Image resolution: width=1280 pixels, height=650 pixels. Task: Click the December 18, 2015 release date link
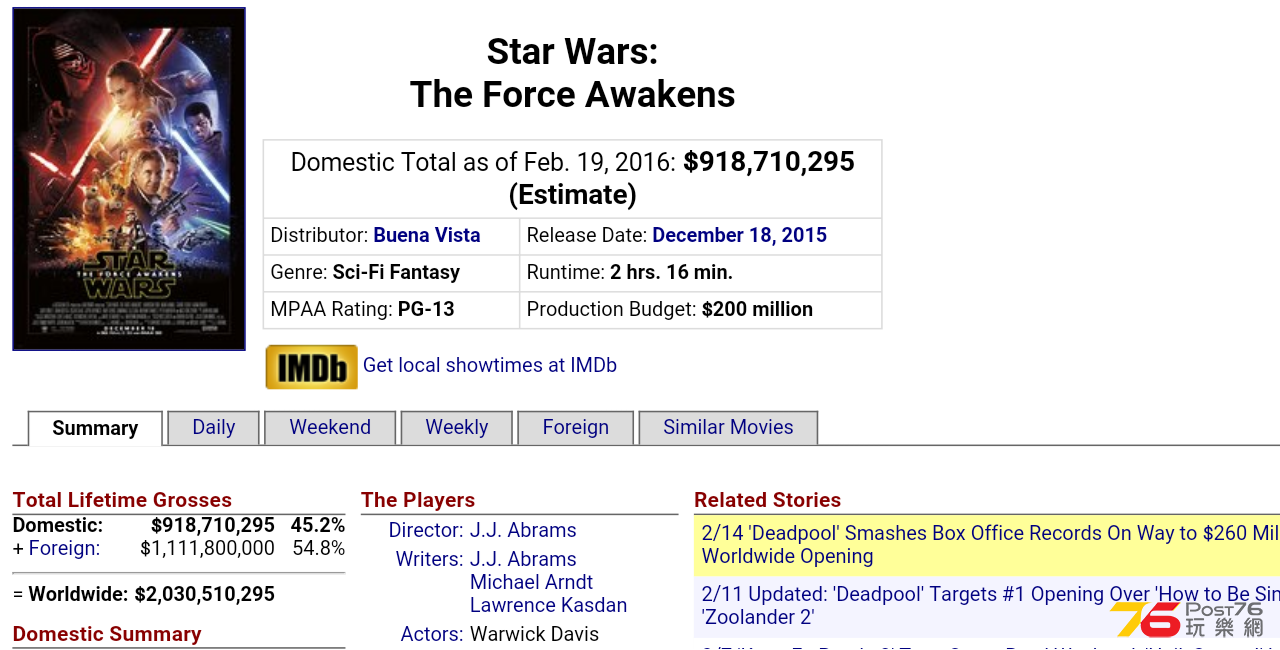point(740,236)
